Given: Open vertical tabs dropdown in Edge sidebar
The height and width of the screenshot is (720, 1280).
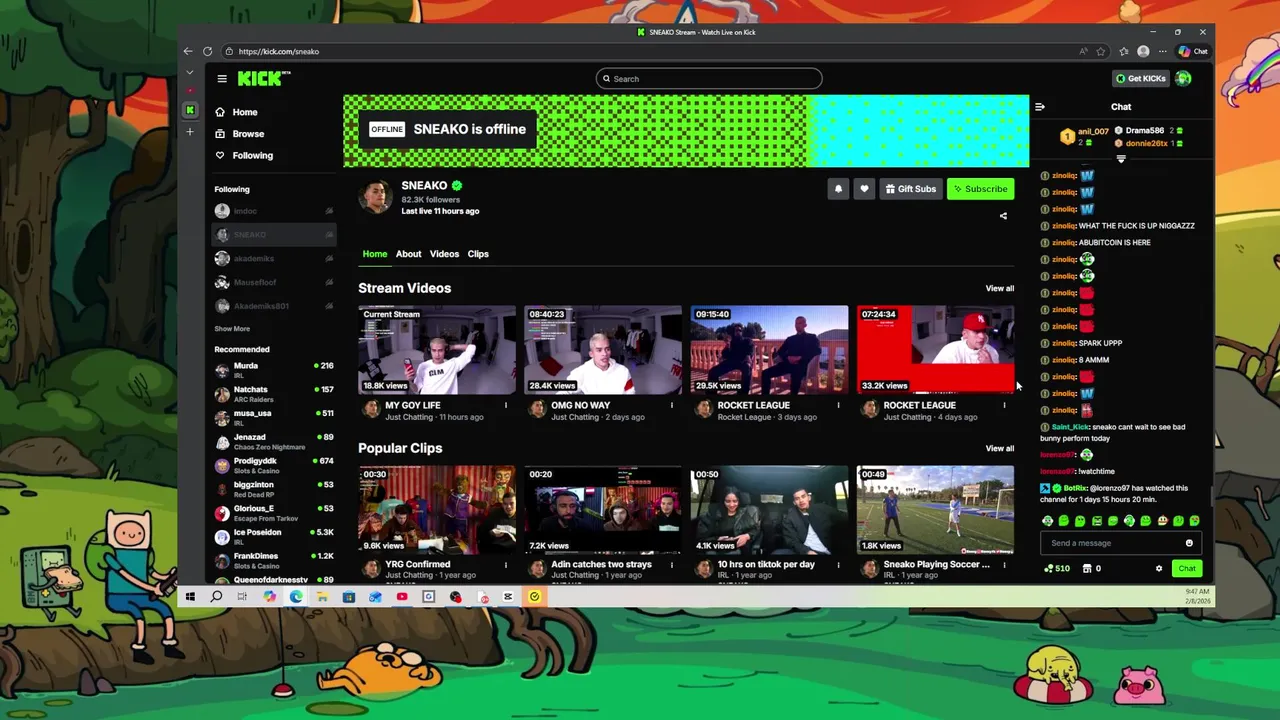Looking at the screenshot, I should [x=190, y=72].
